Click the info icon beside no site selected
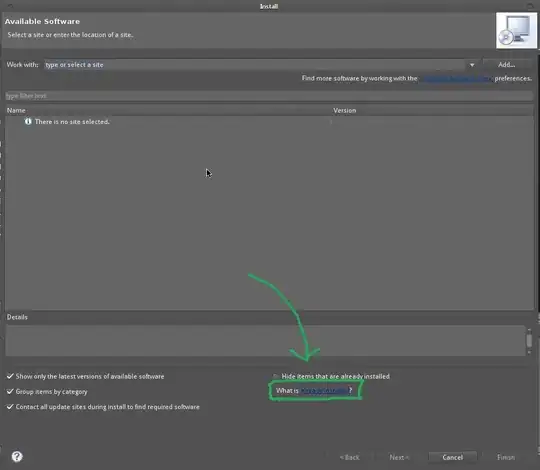Screen dimensions: 540x470 click(x=28, y=122)
